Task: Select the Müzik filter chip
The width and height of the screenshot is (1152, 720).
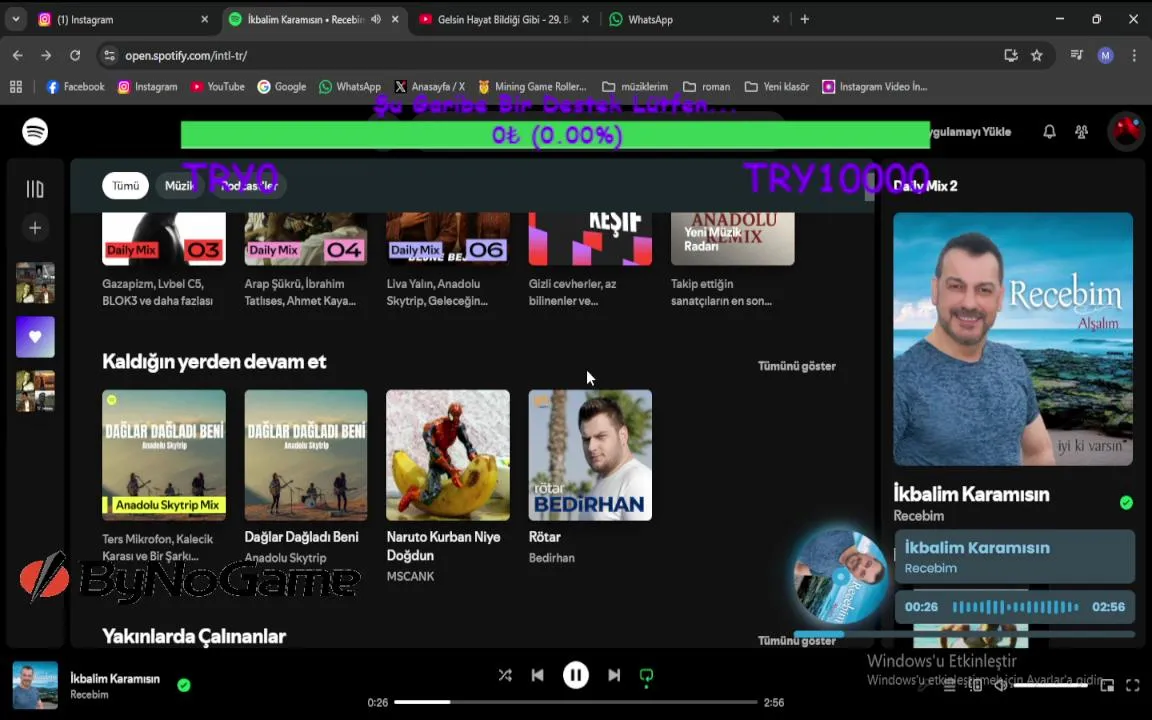Action: click(x=179, y=186)
